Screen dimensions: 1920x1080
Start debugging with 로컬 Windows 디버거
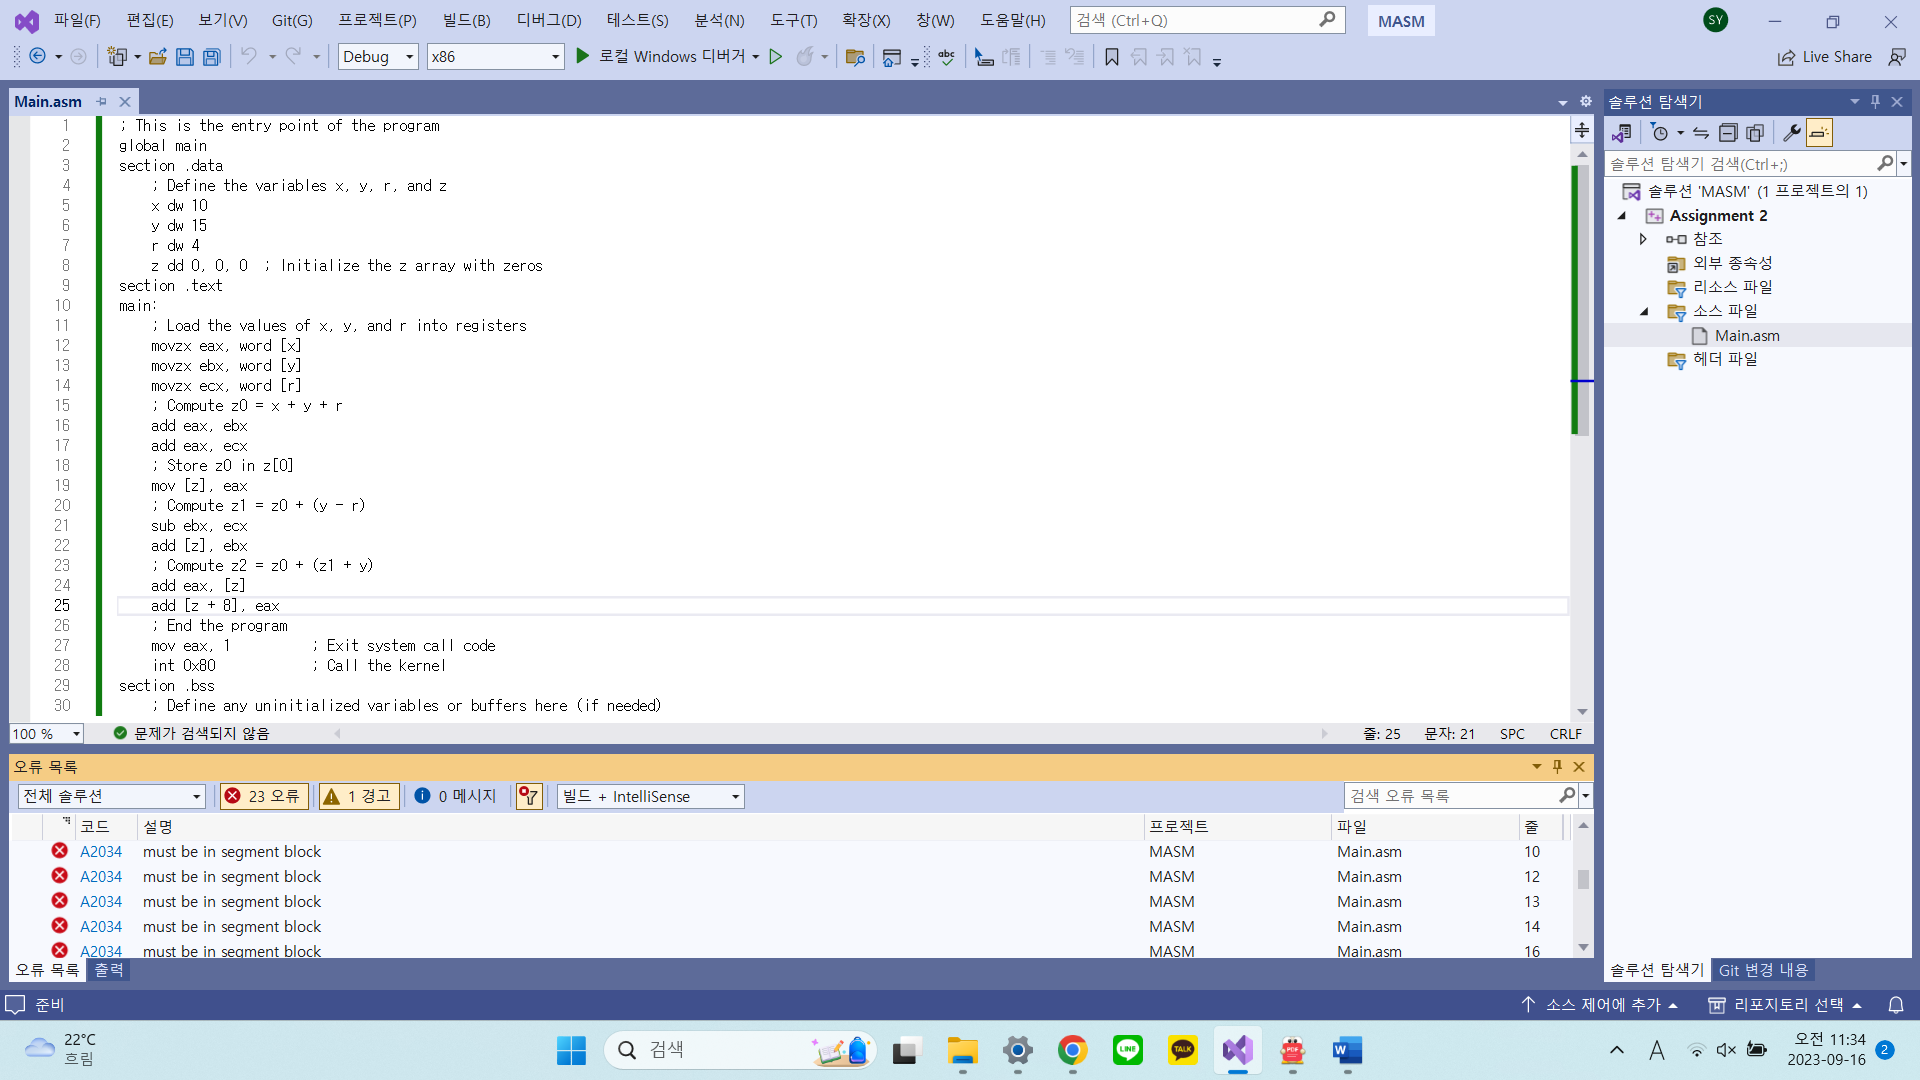668,57
